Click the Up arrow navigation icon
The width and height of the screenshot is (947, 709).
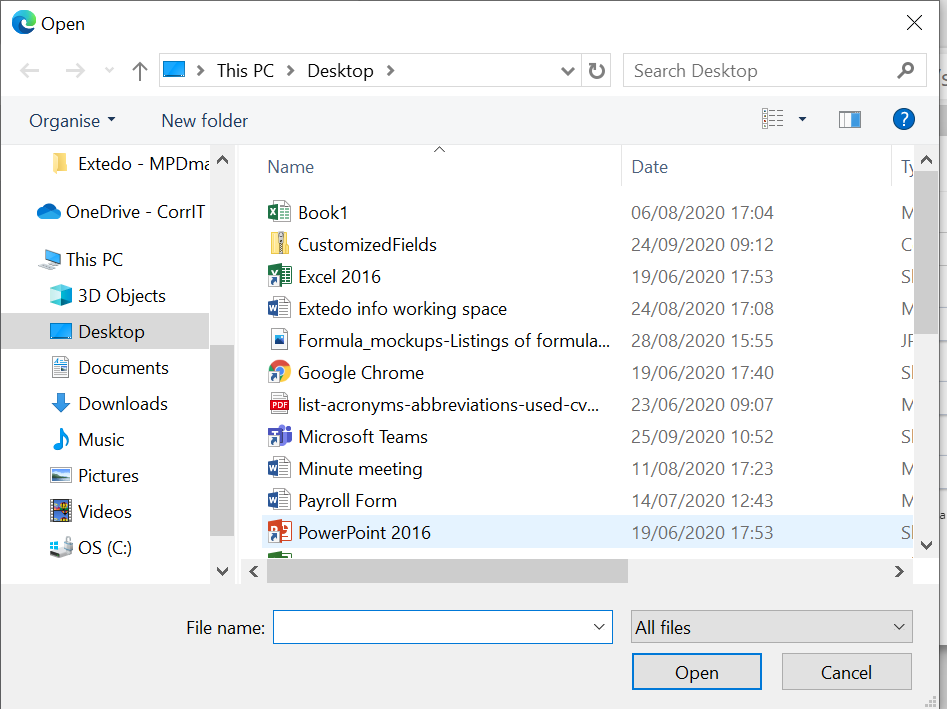click(x=140, y=71)
